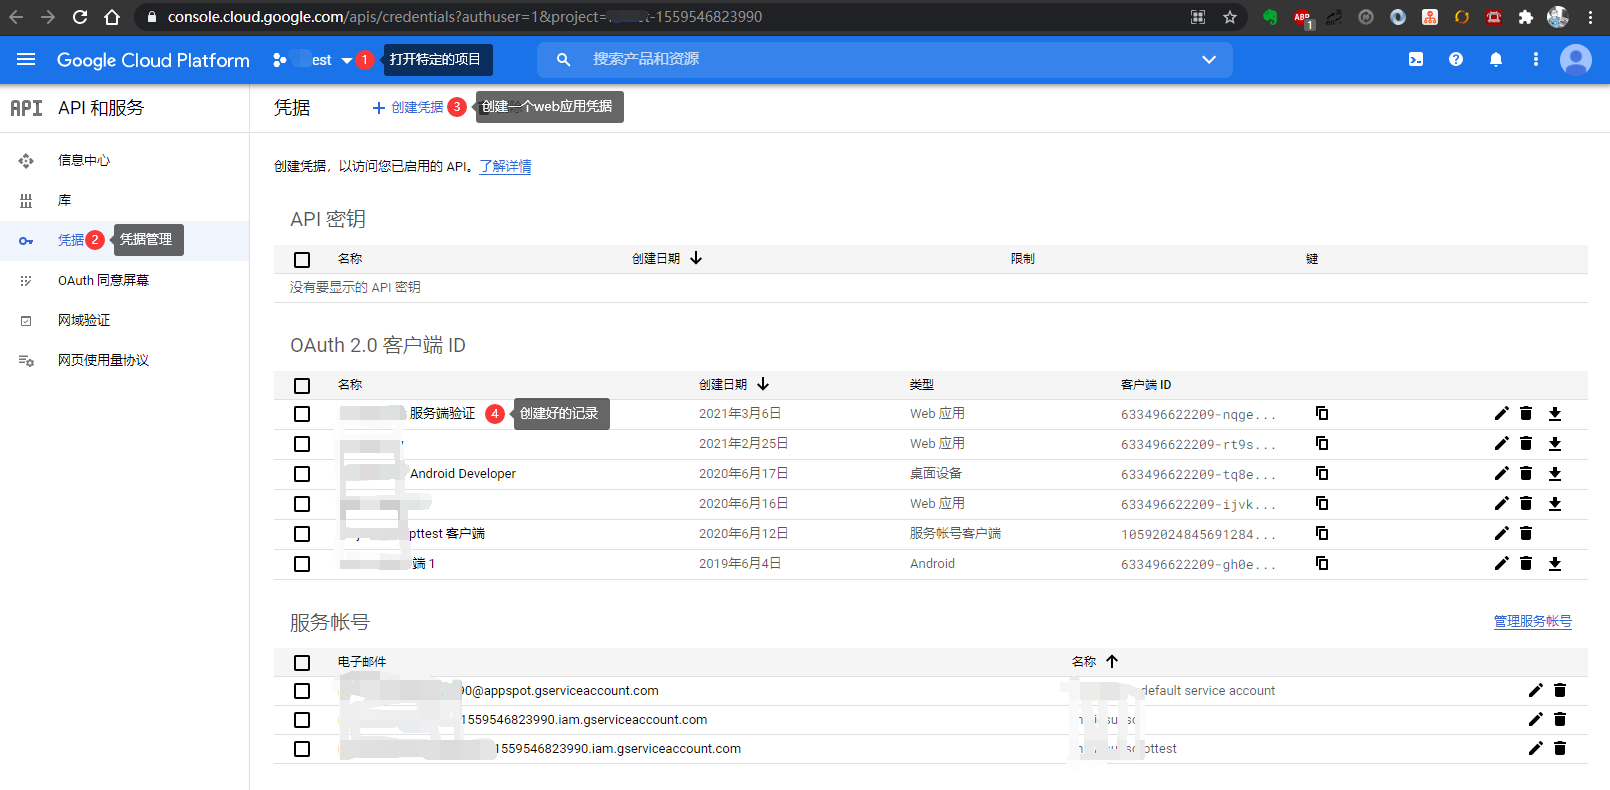Screen dimensions: 1610x790
Task: Copy client ID ending rt9s
Action: coord(1322,443)
